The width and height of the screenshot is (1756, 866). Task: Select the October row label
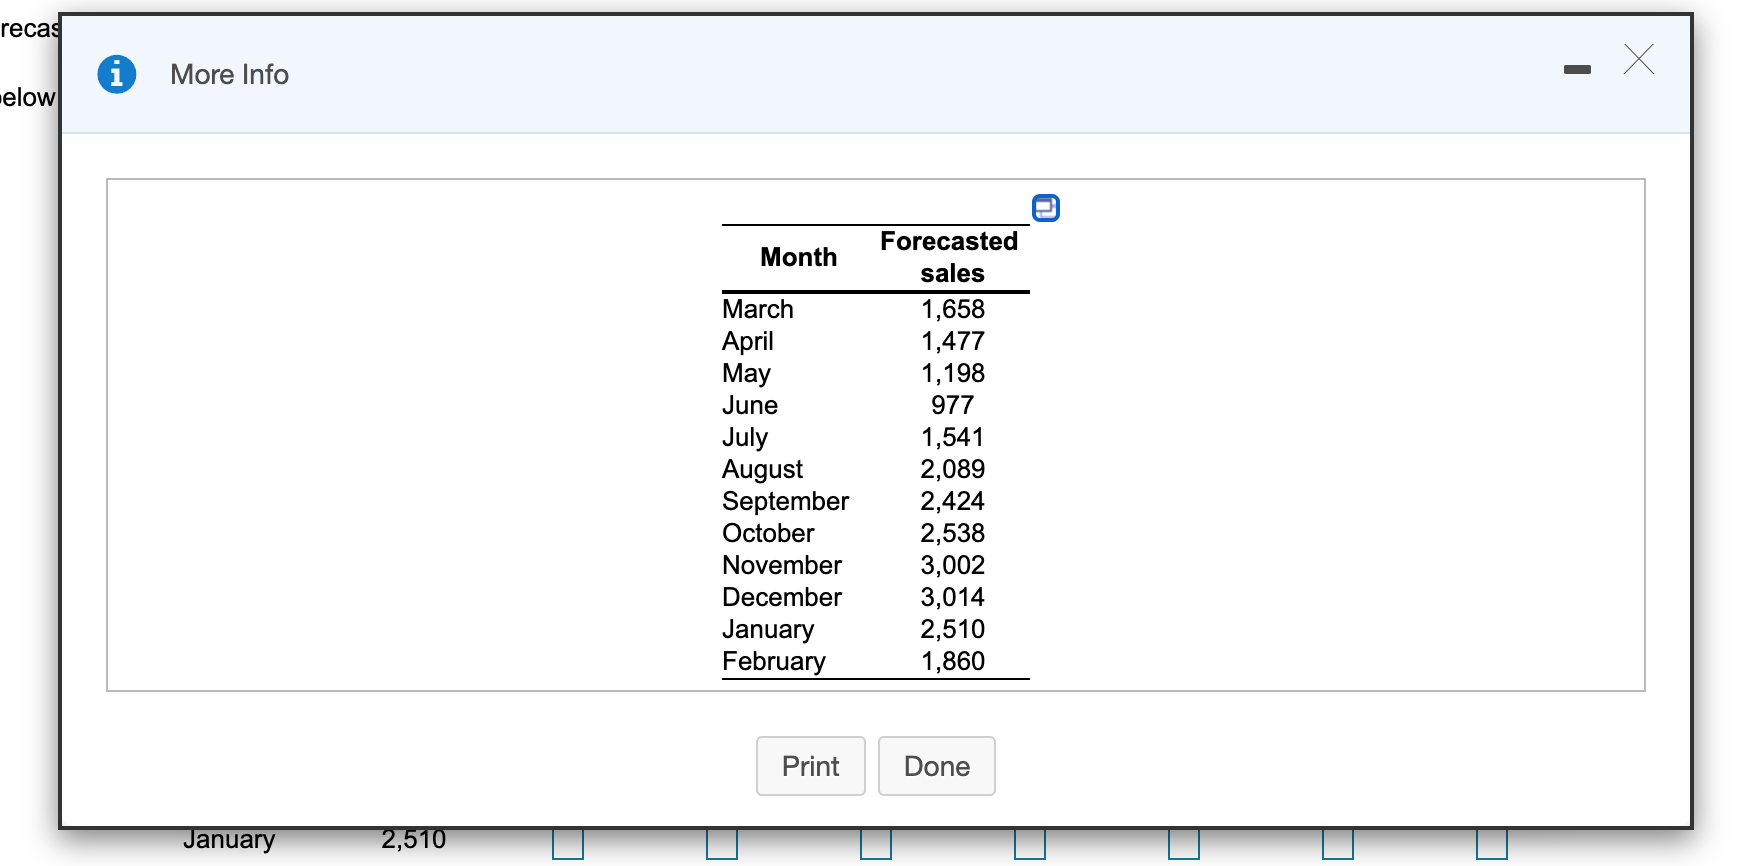769,533
